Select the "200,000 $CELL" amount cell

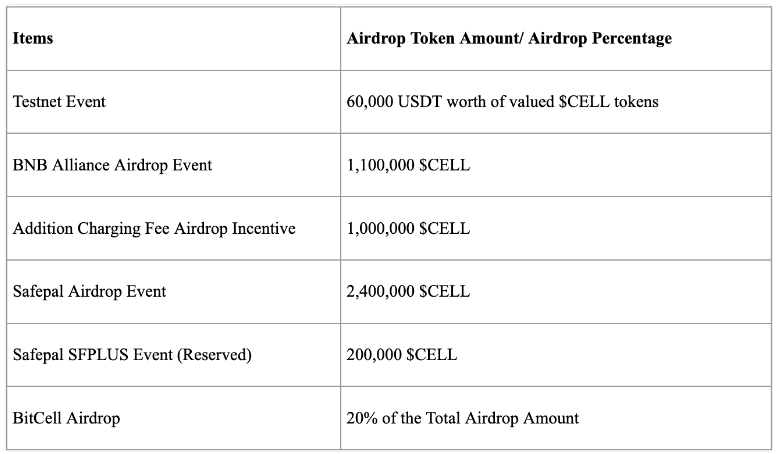pos(556,355)
